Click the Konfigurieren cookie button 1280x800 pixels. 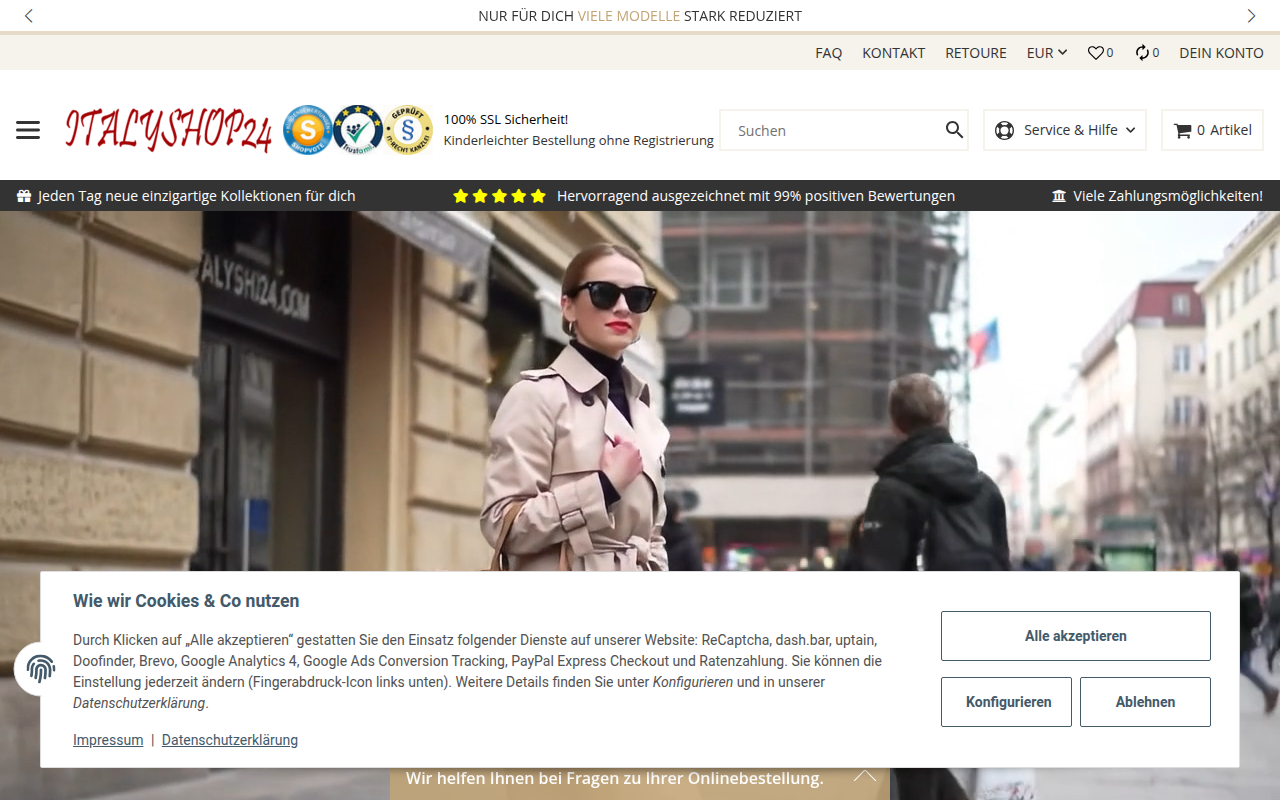pos(1006,702)
